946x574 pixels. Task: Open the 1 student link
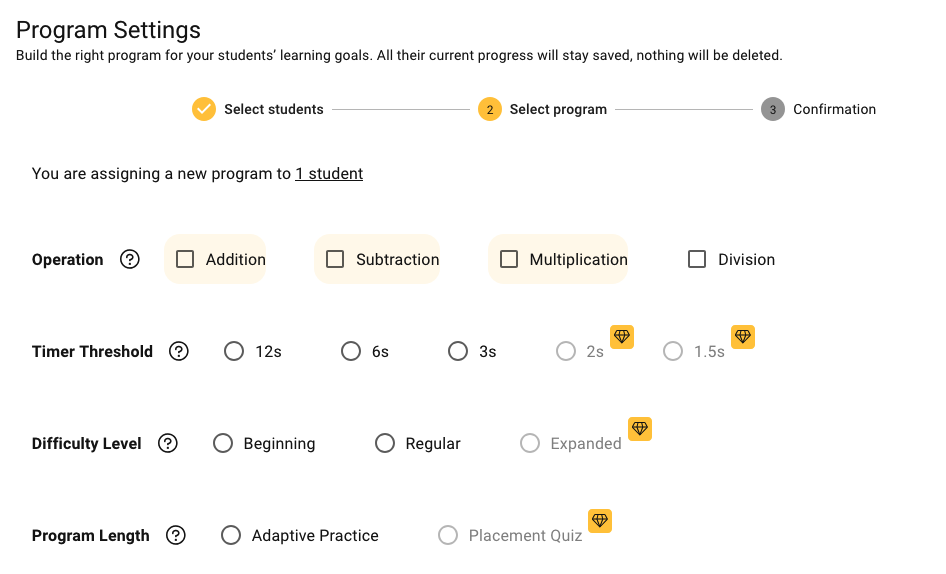(x=329, y=174)
